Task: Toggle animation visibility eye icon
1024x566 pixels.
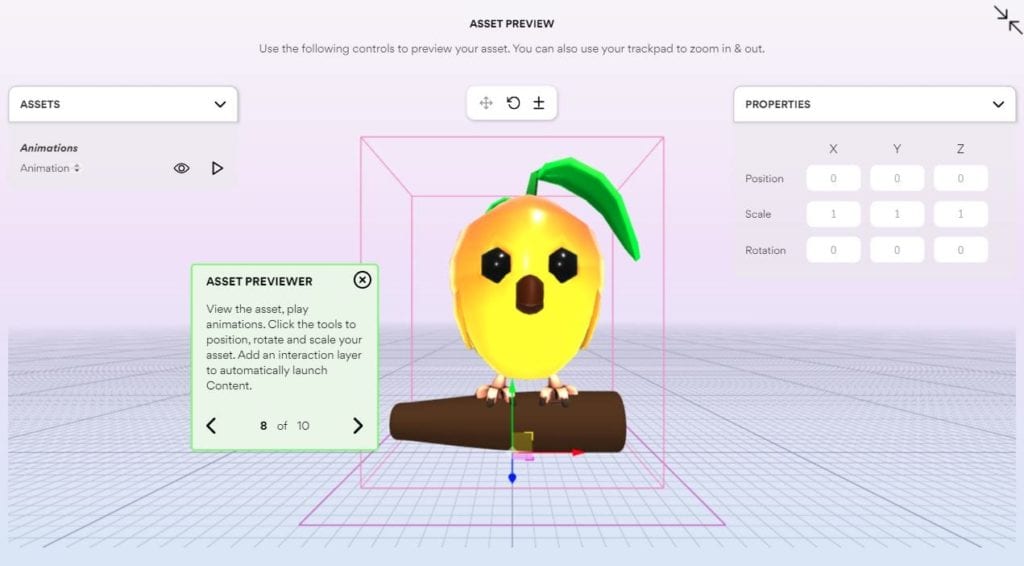Action: click(181, 169)
